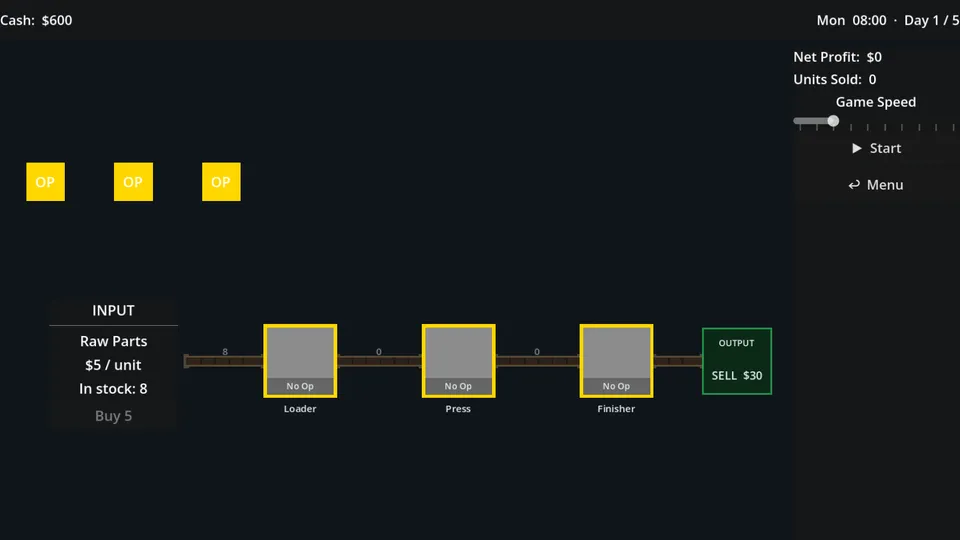Return to the Menu
The image size is (960, 540).
(876, 185)
